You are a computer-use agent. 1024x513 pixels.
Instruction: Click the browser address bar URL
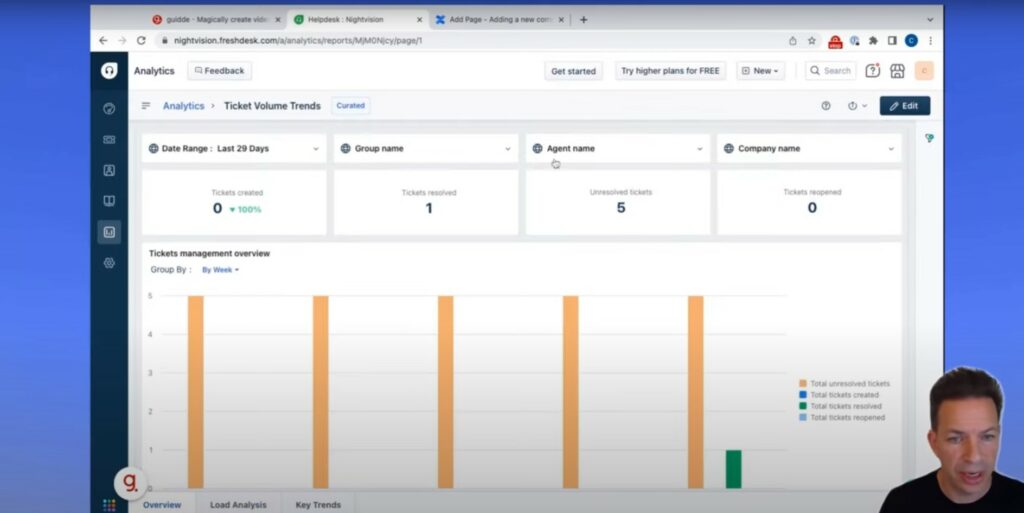(298, 40)
